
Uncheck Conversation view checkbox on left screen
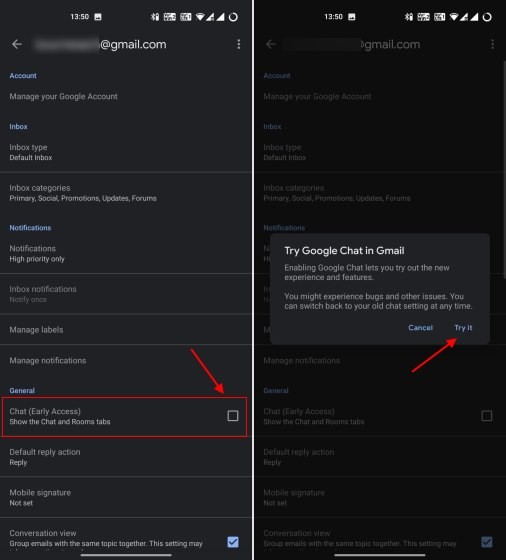[233, 542]
